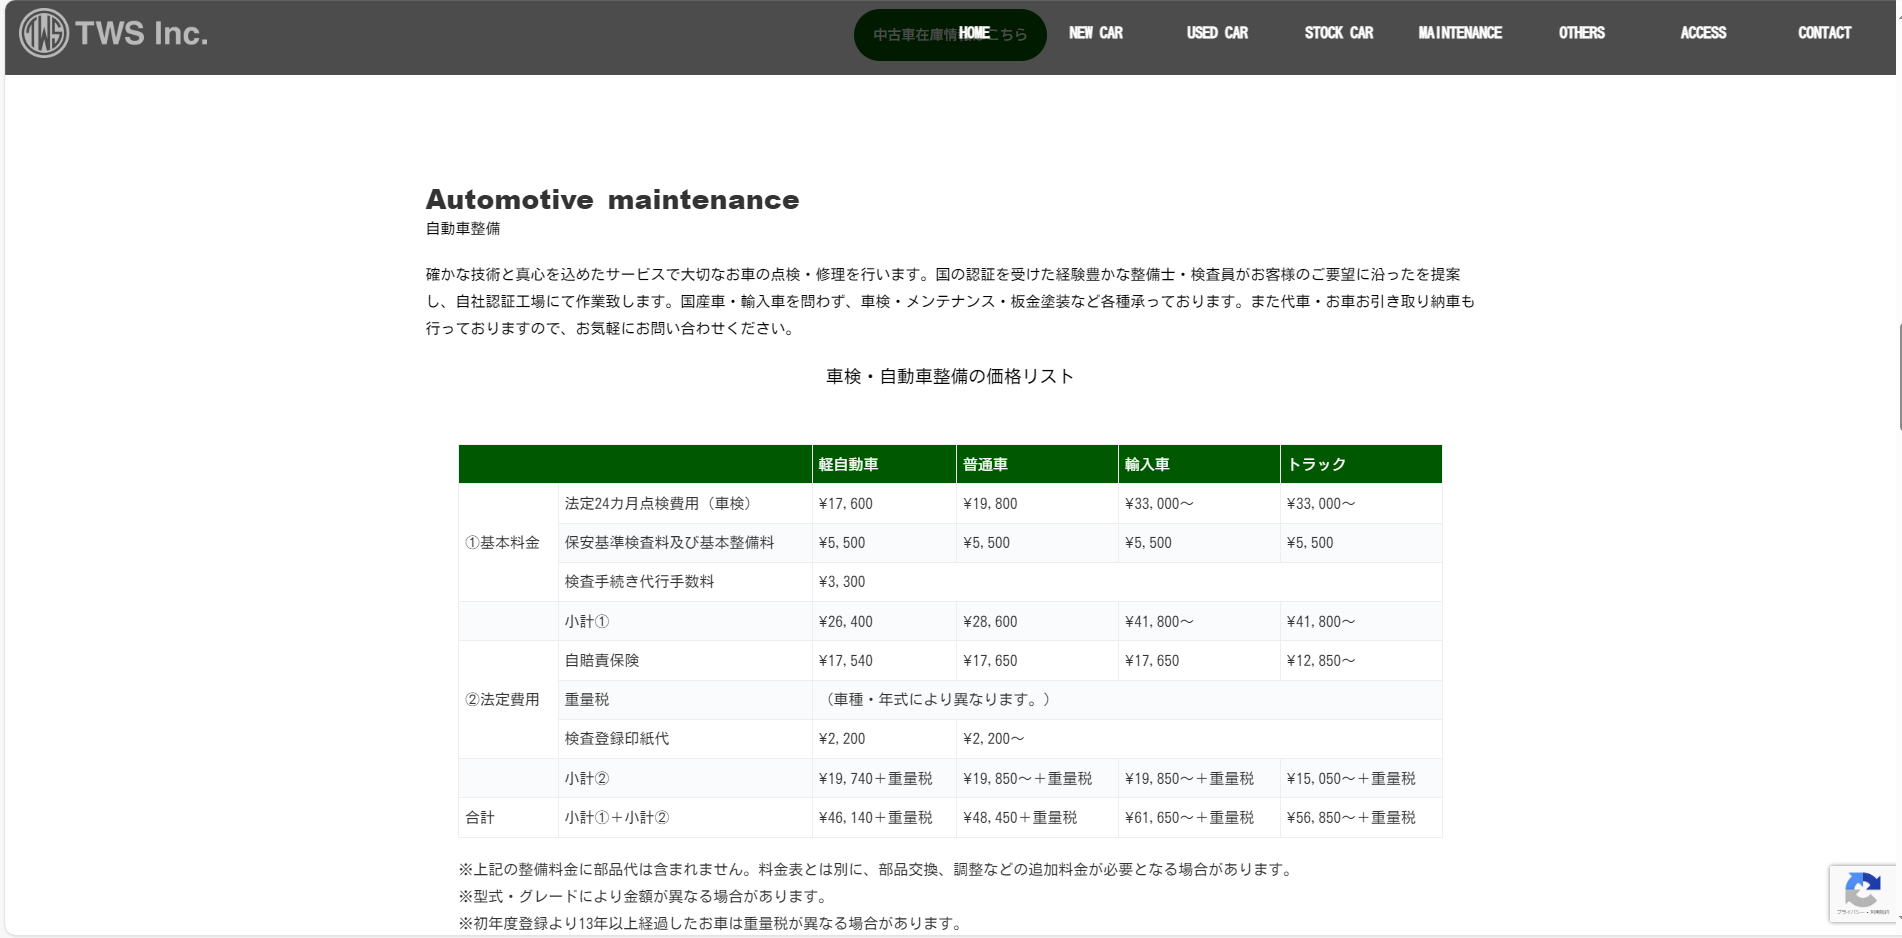Open the HOME menu item
The height and width of the screenshot is (938, 1902).
974,33
